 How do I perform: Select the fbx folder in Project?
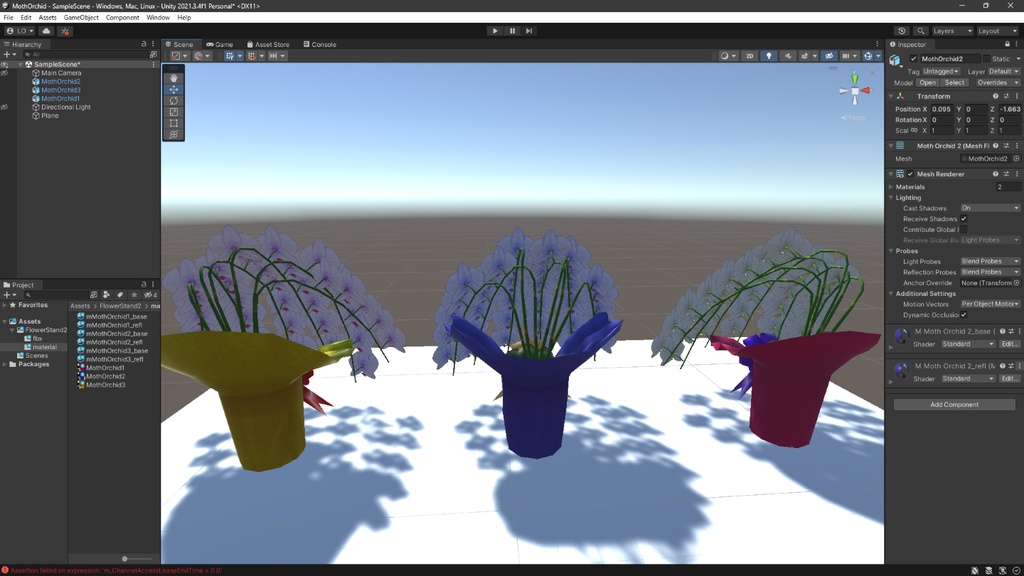click(37, 339)
